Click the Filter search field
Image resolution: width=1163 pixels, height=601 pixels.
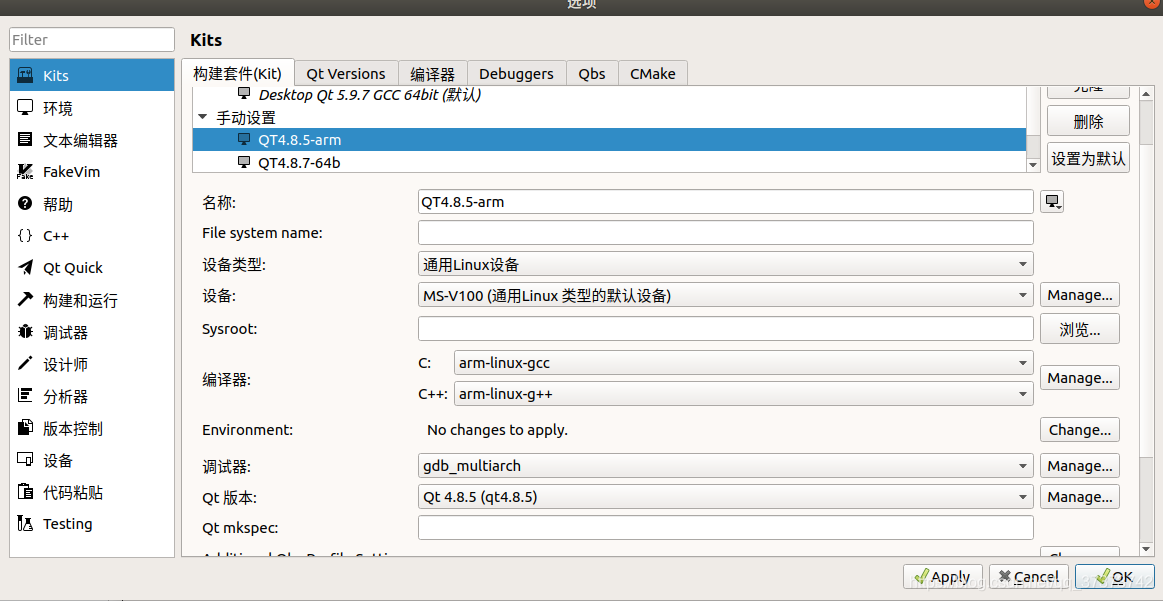click(x=92, y=39)
